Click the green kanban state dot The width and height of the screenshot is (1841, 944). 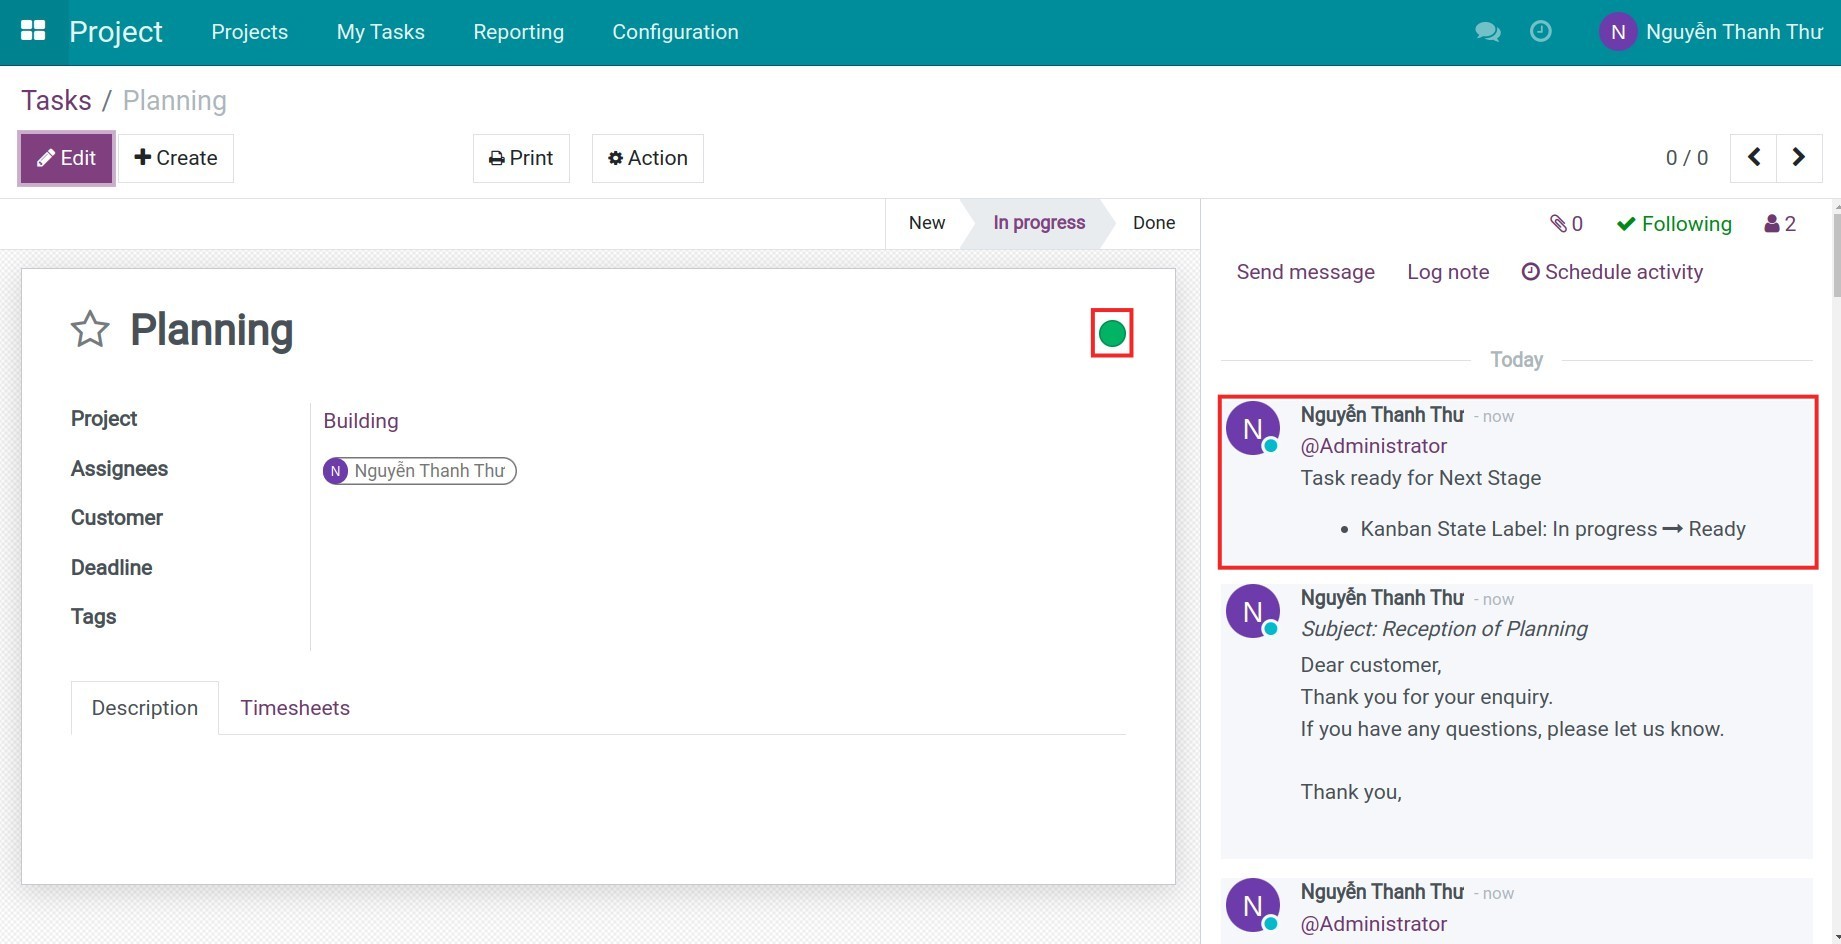pyautogui.click(x=1112, y=334)
